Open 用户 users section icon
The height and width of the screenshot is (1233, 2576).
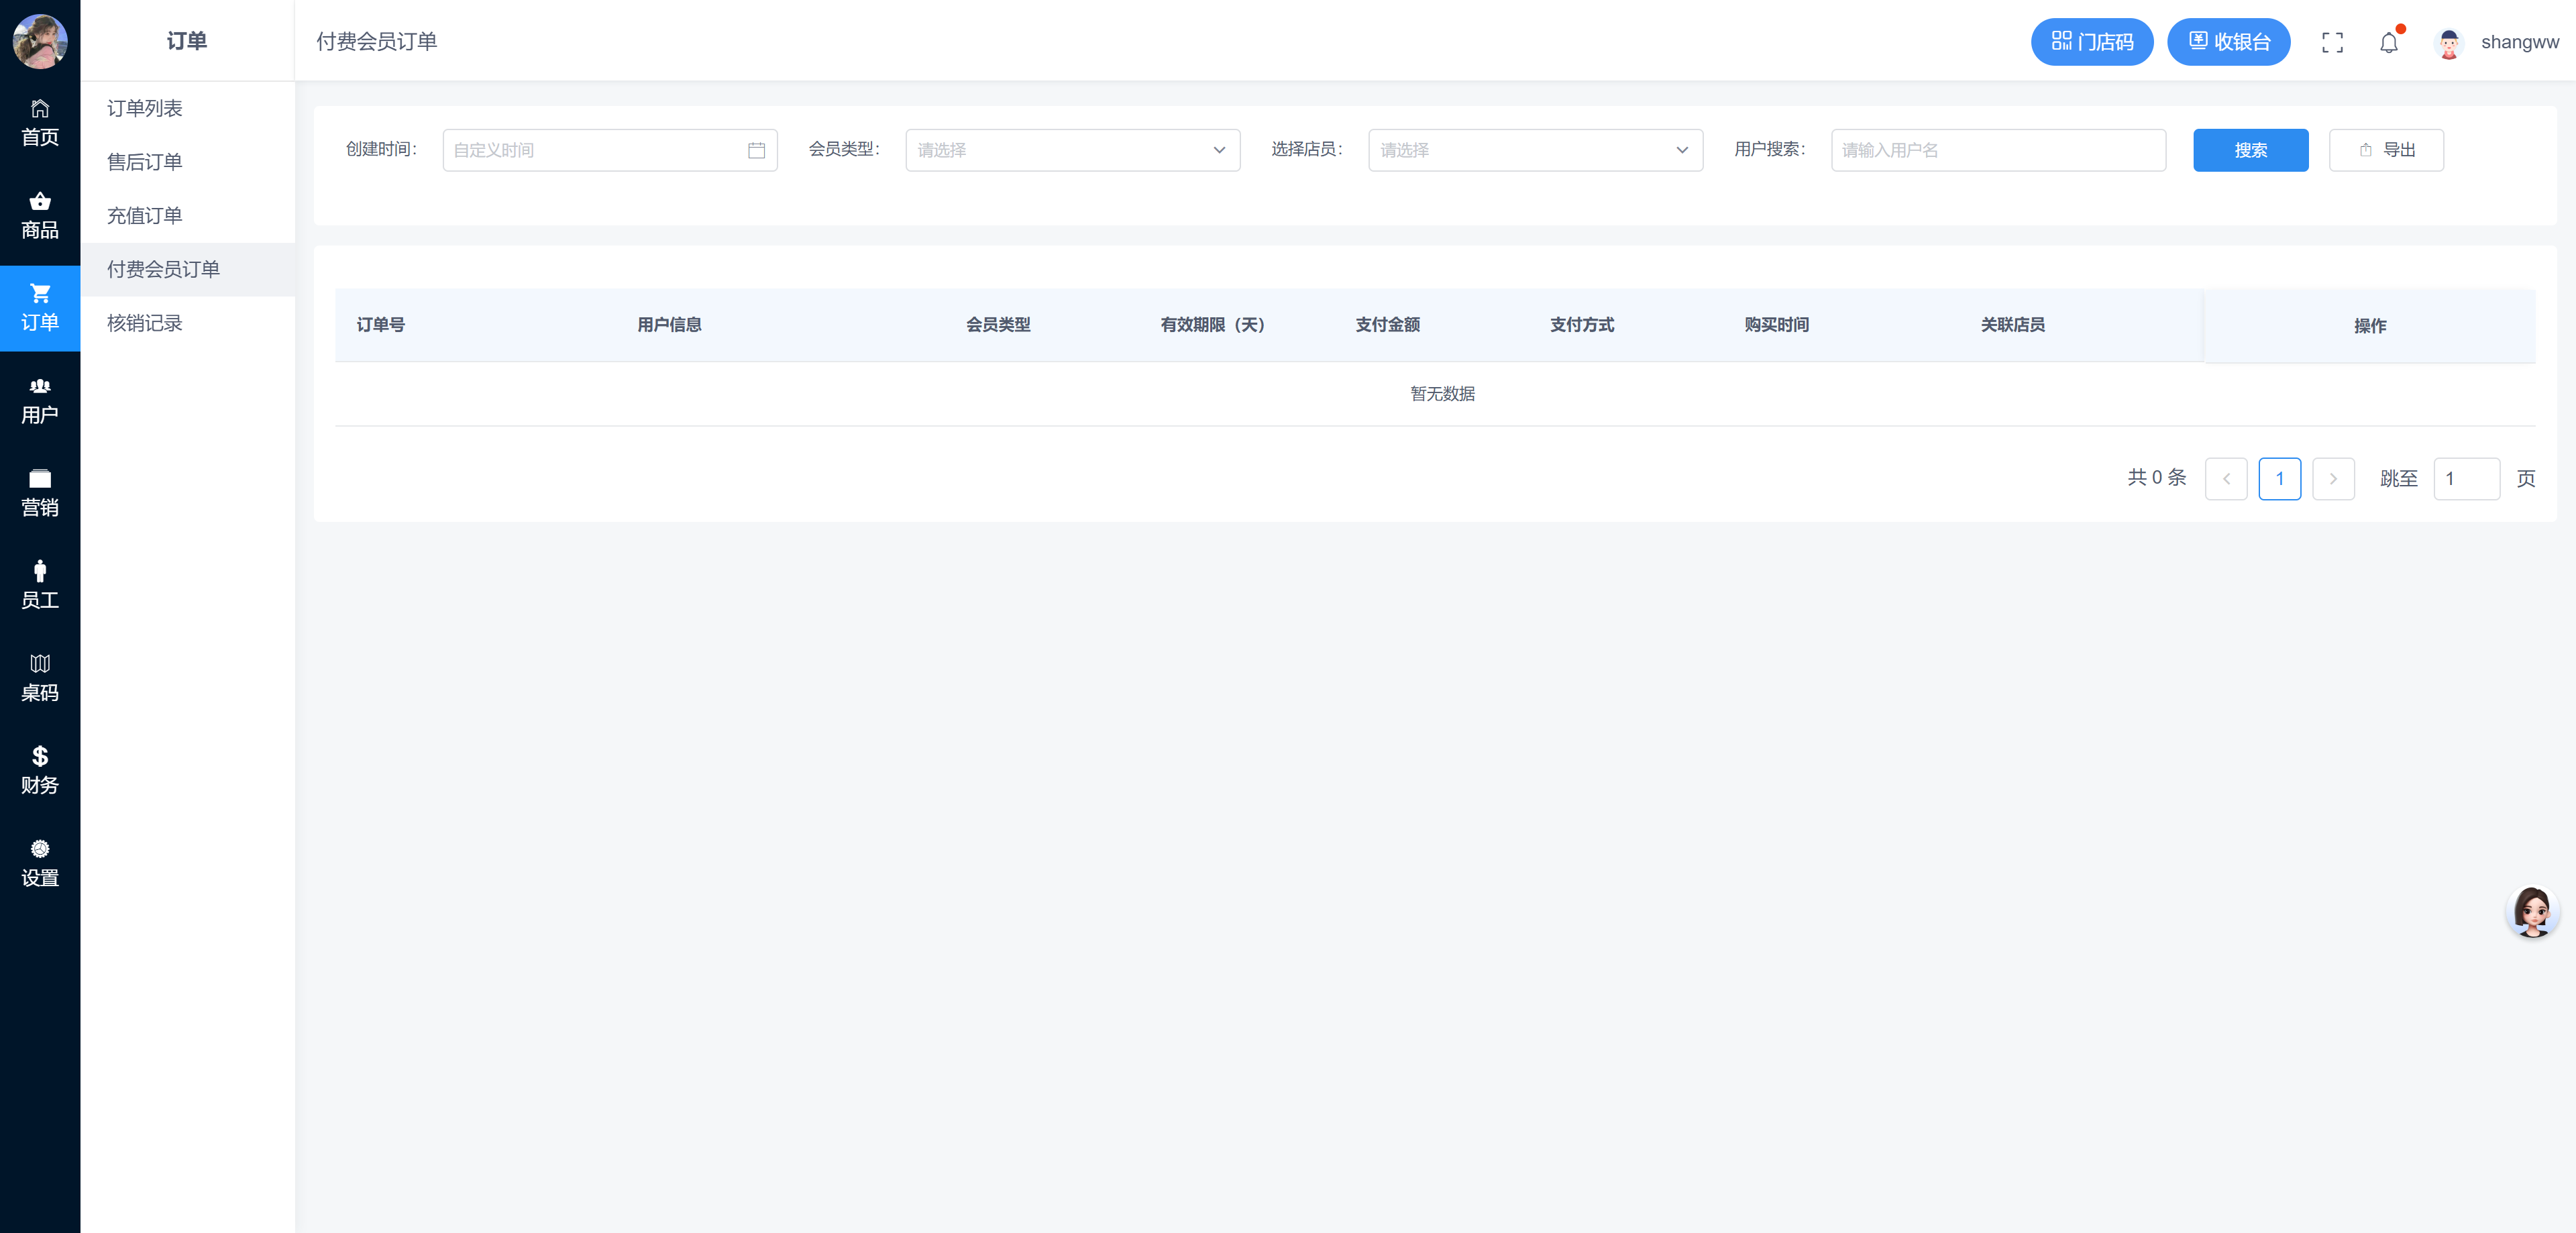(40, 400)
